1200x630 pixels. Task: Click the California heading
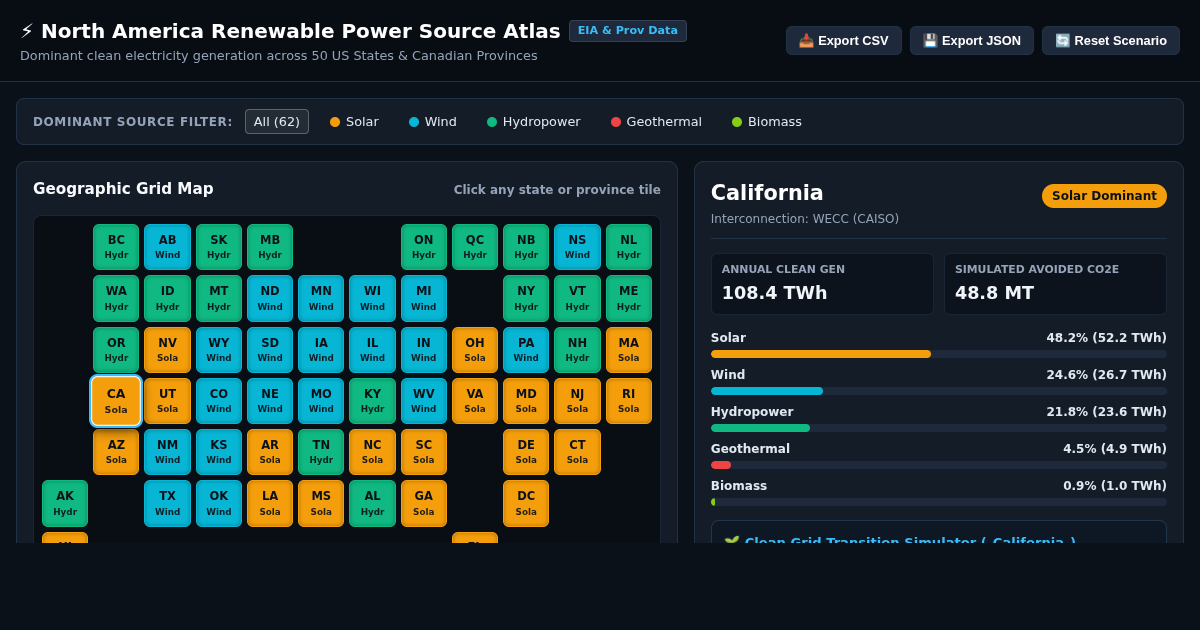point(767,193)
